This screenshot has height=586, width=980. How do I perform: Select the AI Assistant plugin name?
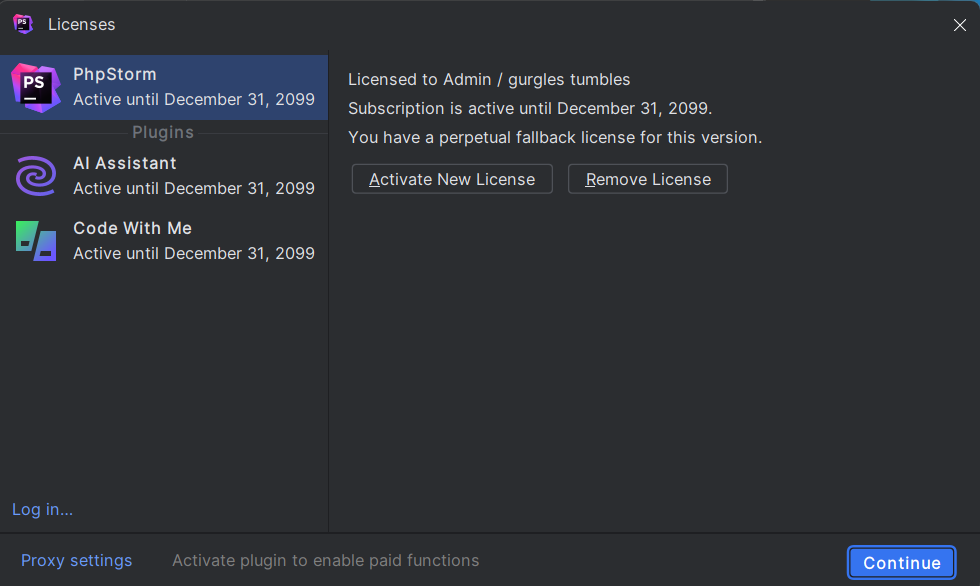[125, 163]
